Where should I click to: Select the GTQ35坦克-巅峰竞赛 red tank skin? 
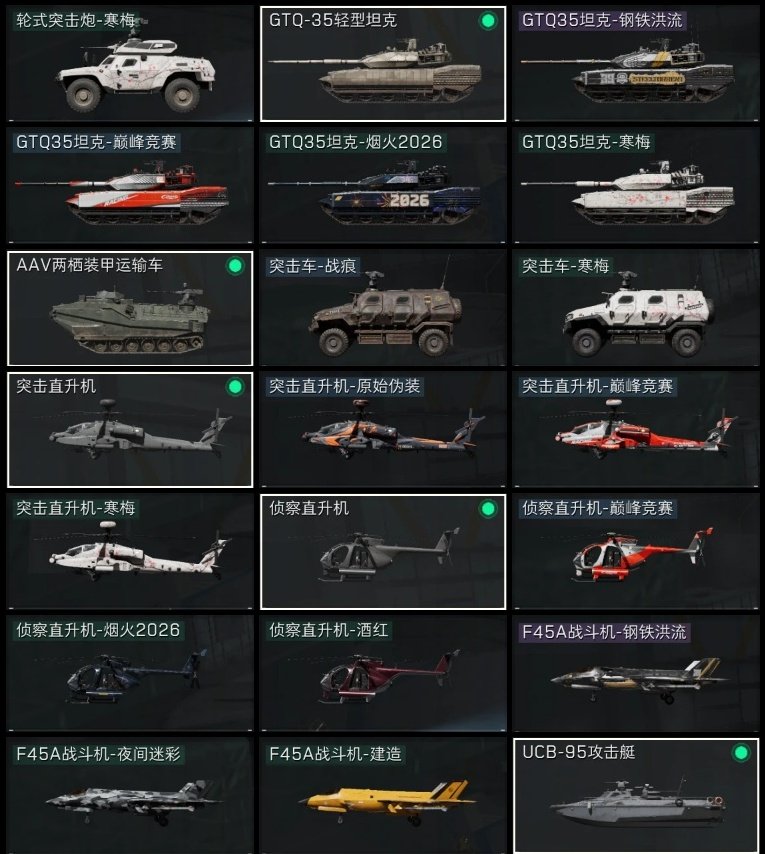pos(130,185)
